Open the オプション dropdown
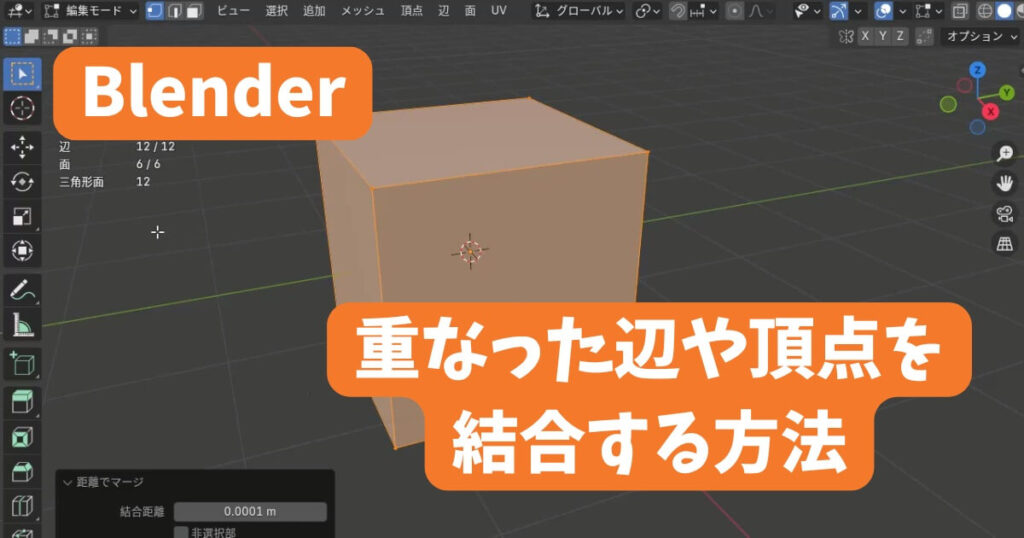This screenshot has width=1024, height=538. [982, 37]
